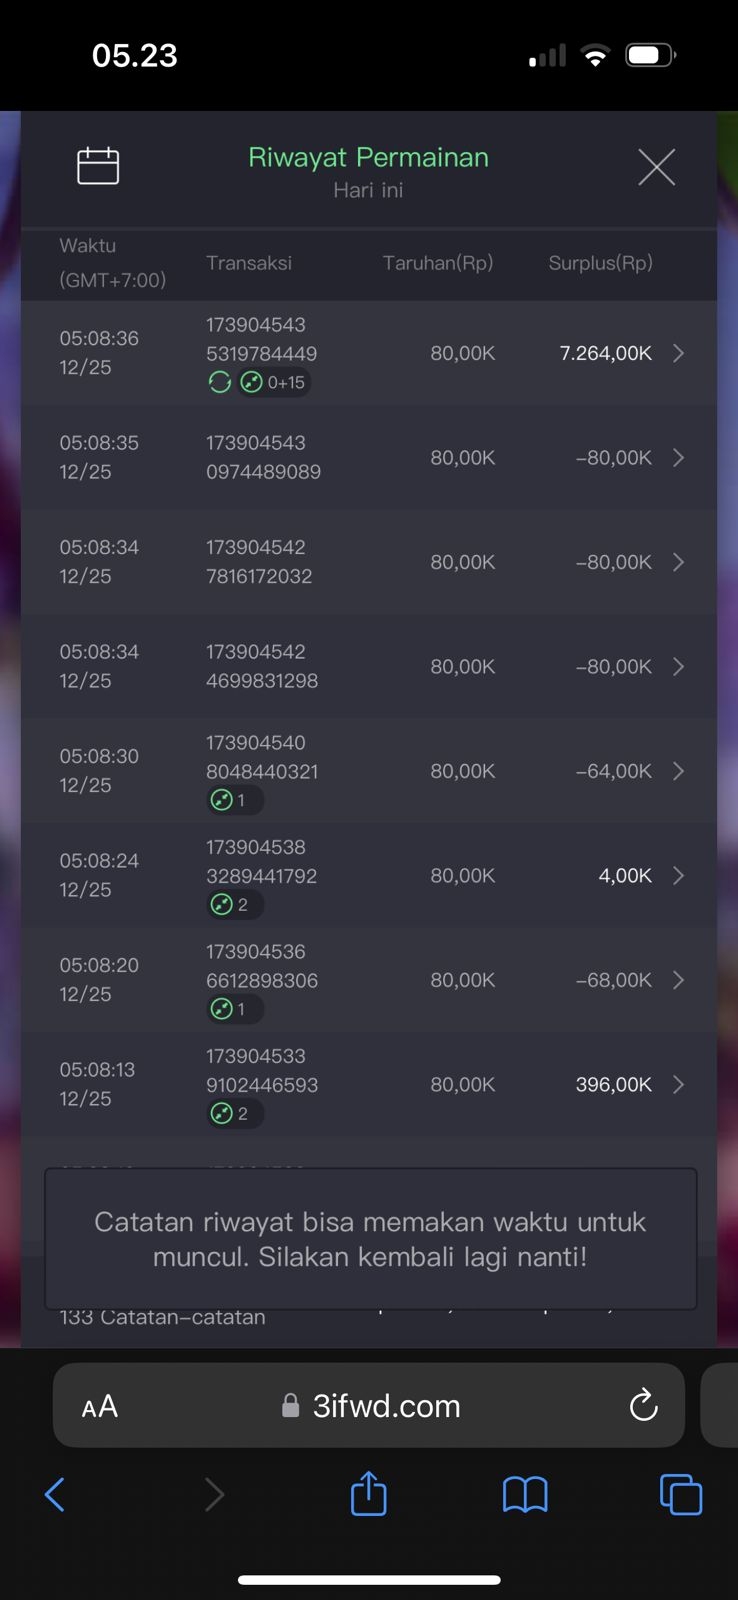Viewport: 738px width, 1600px height.
Task: Expand details for the 05:08:35 transaction
Action: [678, 457]
